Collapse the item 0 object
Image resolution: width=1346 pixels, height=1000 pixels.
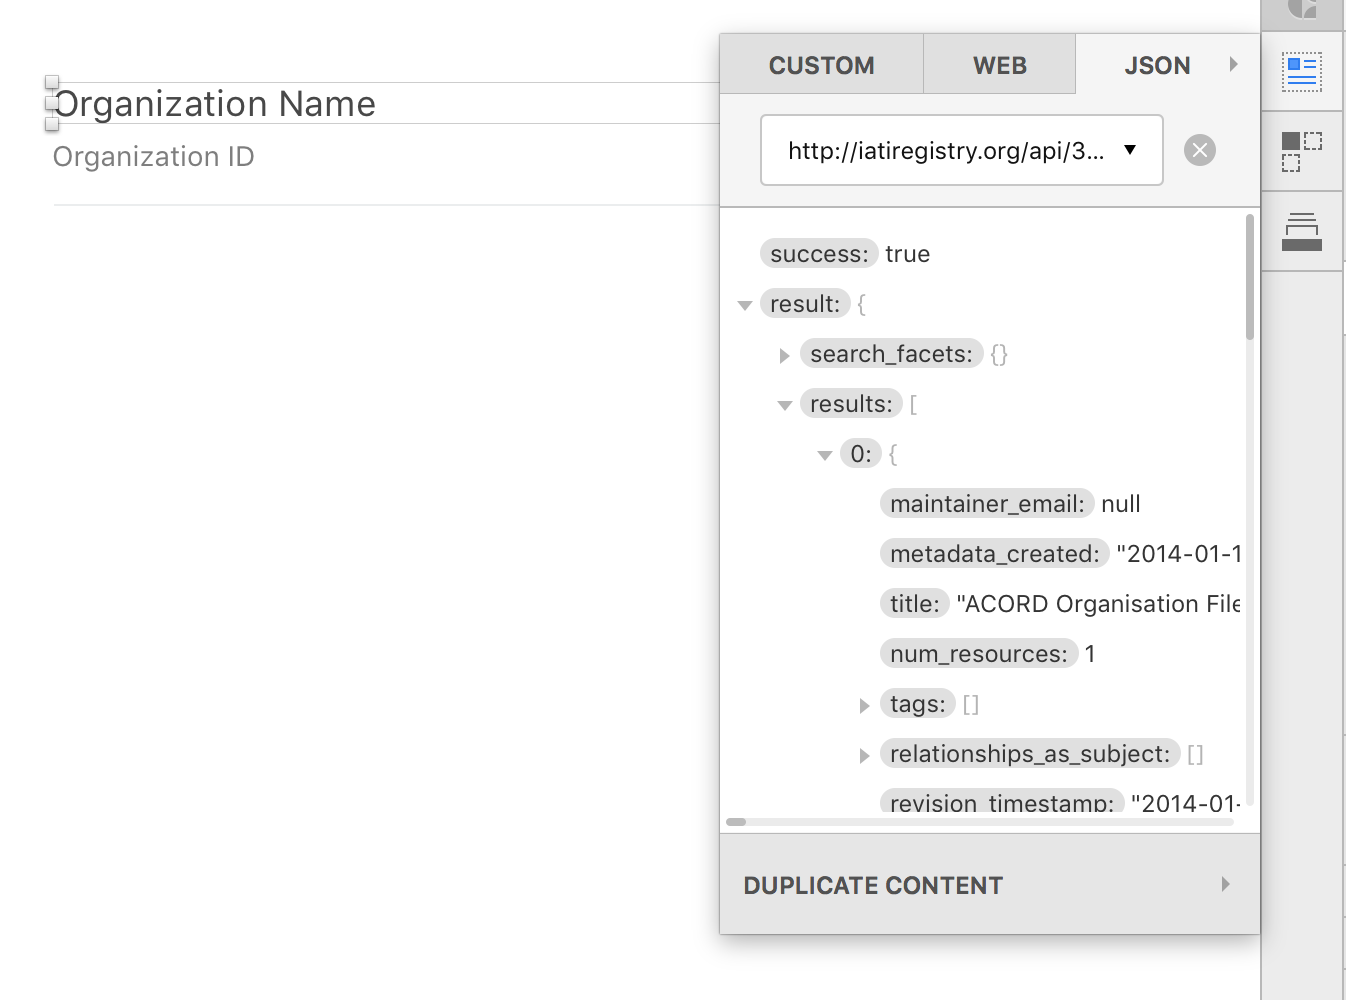coord(825,455)
